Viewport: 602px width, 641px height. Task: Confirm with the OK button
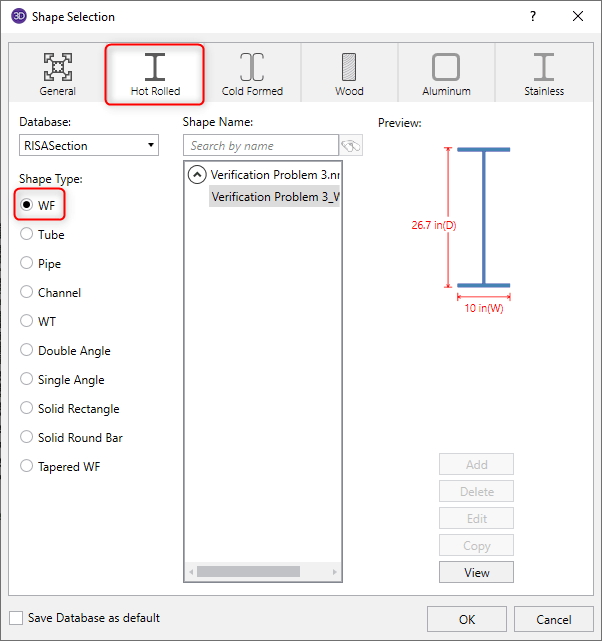click(467, 620)
